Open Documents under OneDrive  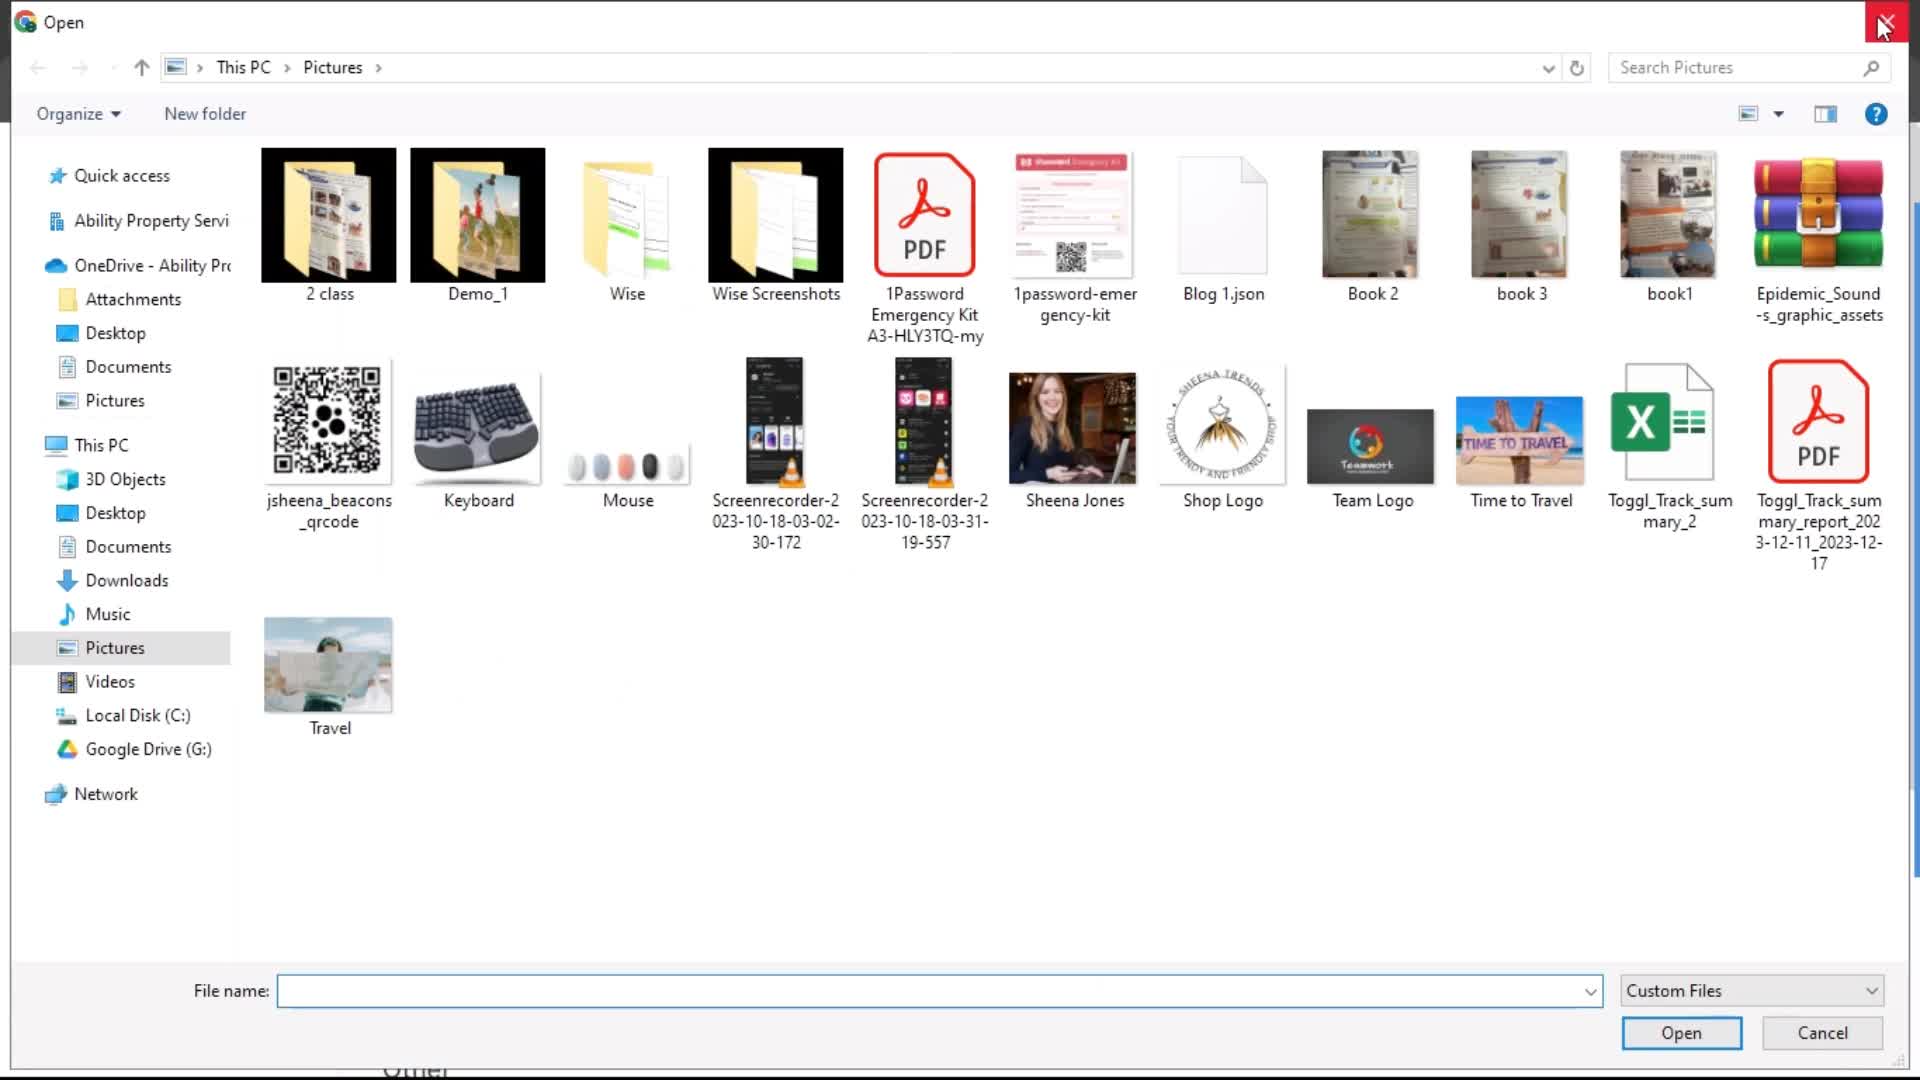(128, 367)
